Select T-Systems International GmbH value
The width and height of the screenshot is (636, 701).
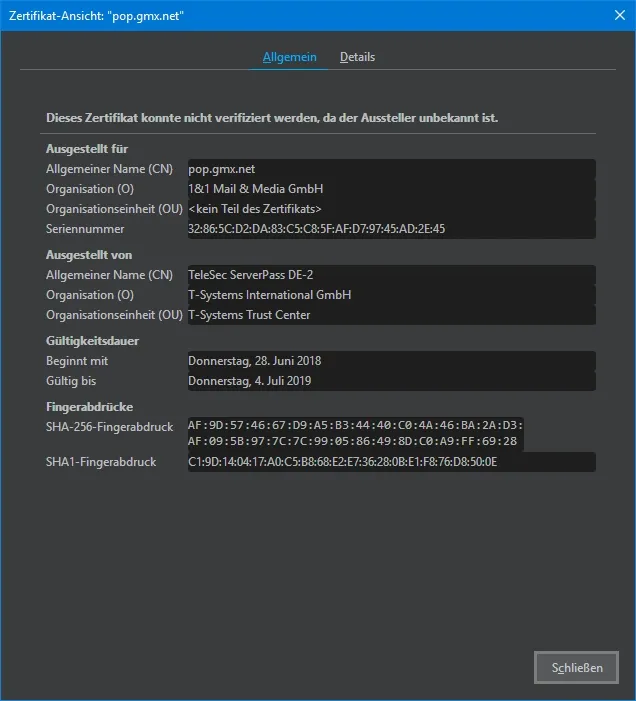(x=392, y=295)
